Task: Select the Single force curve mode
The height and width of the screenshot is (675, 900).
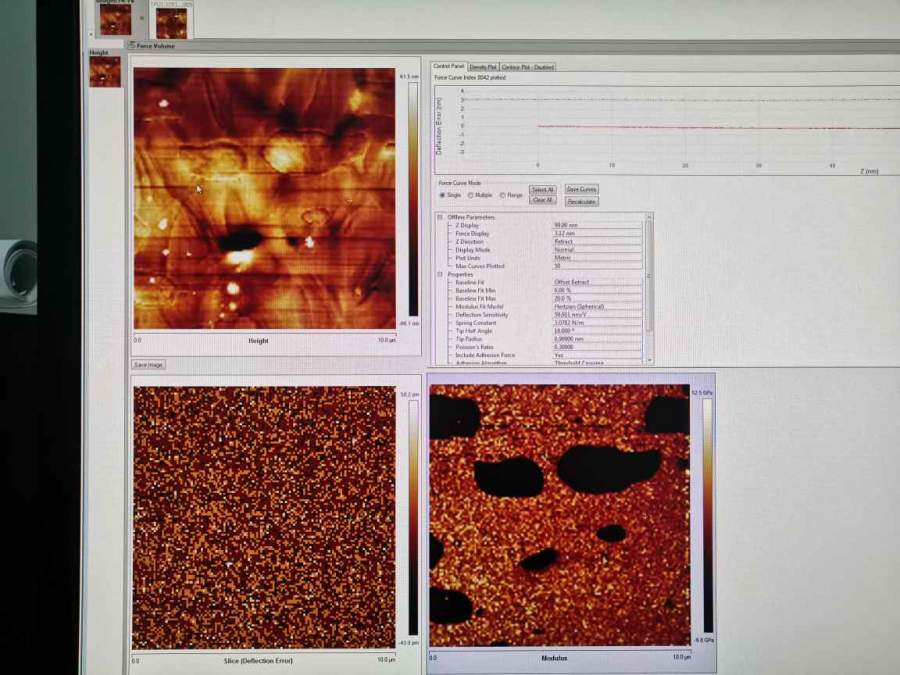Action: point(442,195)
